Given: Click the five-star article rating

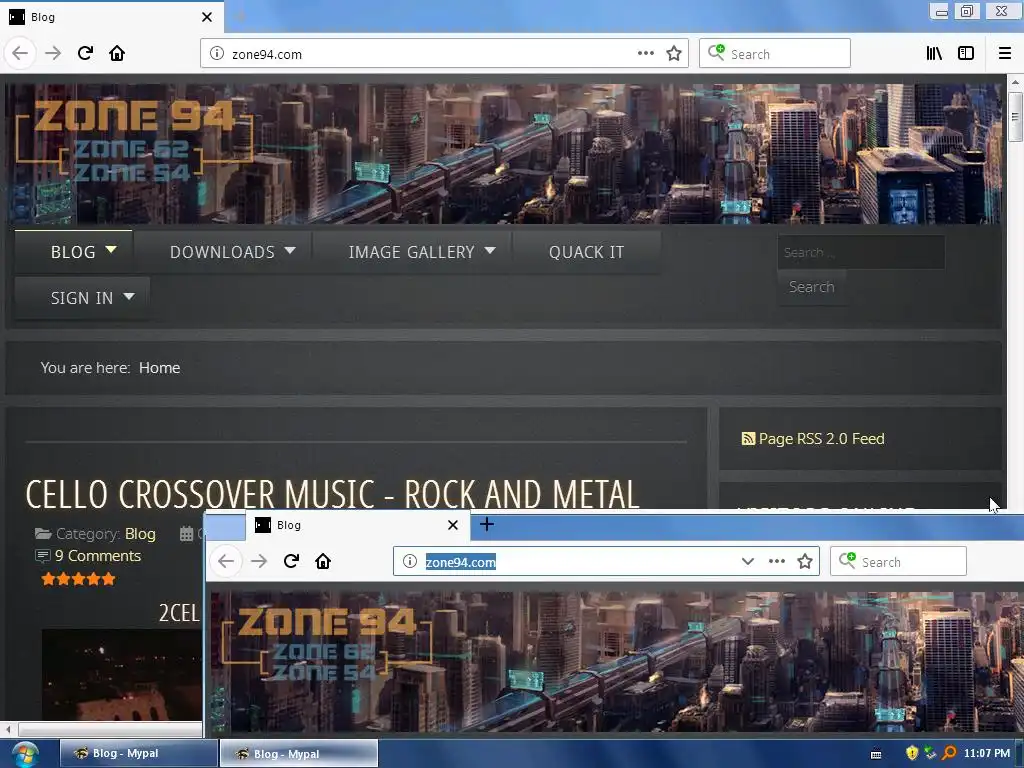Looking at the screenshot, I should point(78,579).
